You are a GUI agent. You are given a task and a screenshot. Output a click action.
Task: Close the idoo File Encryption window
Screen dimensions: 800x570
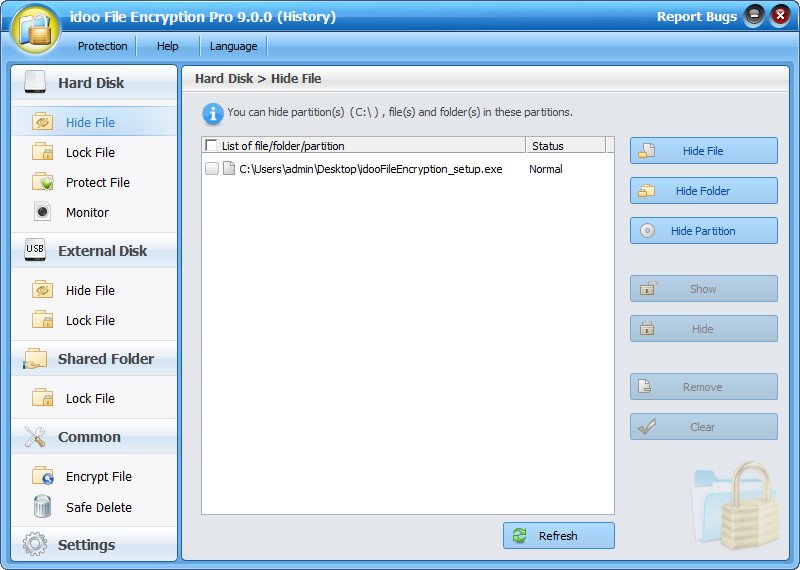point(780,16)
